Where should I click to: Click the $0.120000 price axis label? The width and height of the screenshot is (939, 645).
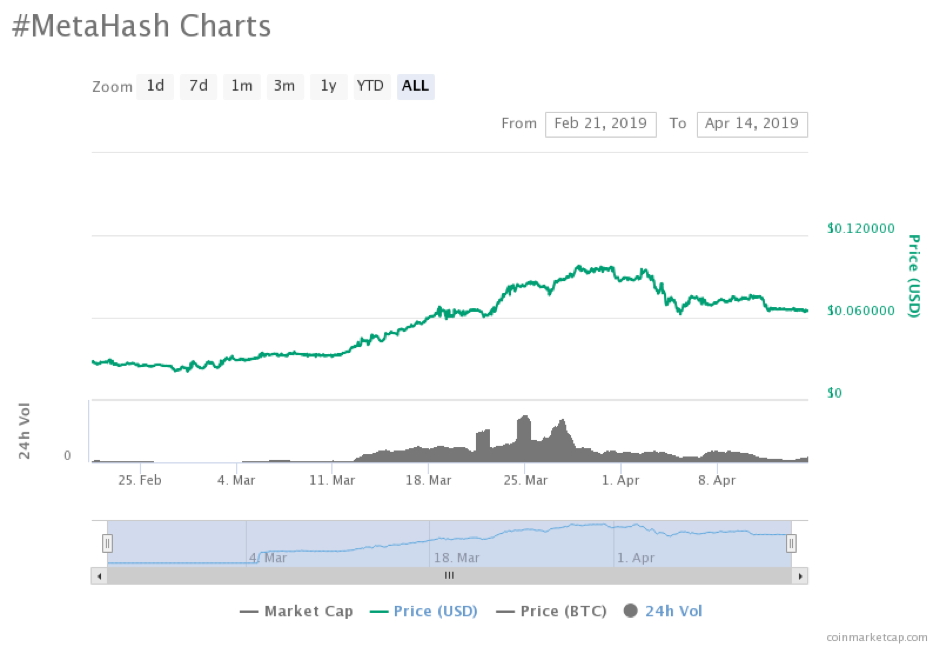pyautogui.click(x=861, y=228)
